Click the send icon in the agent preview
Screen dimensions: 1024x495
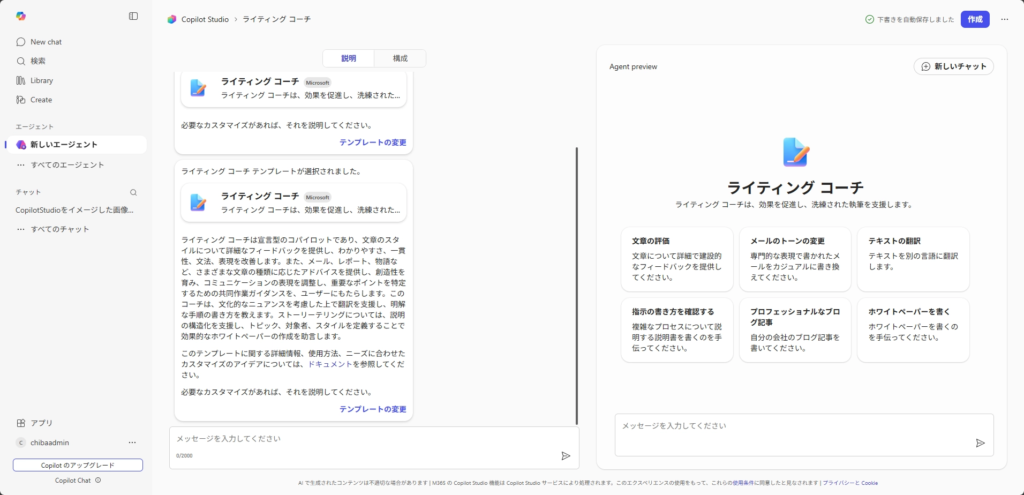980,443
